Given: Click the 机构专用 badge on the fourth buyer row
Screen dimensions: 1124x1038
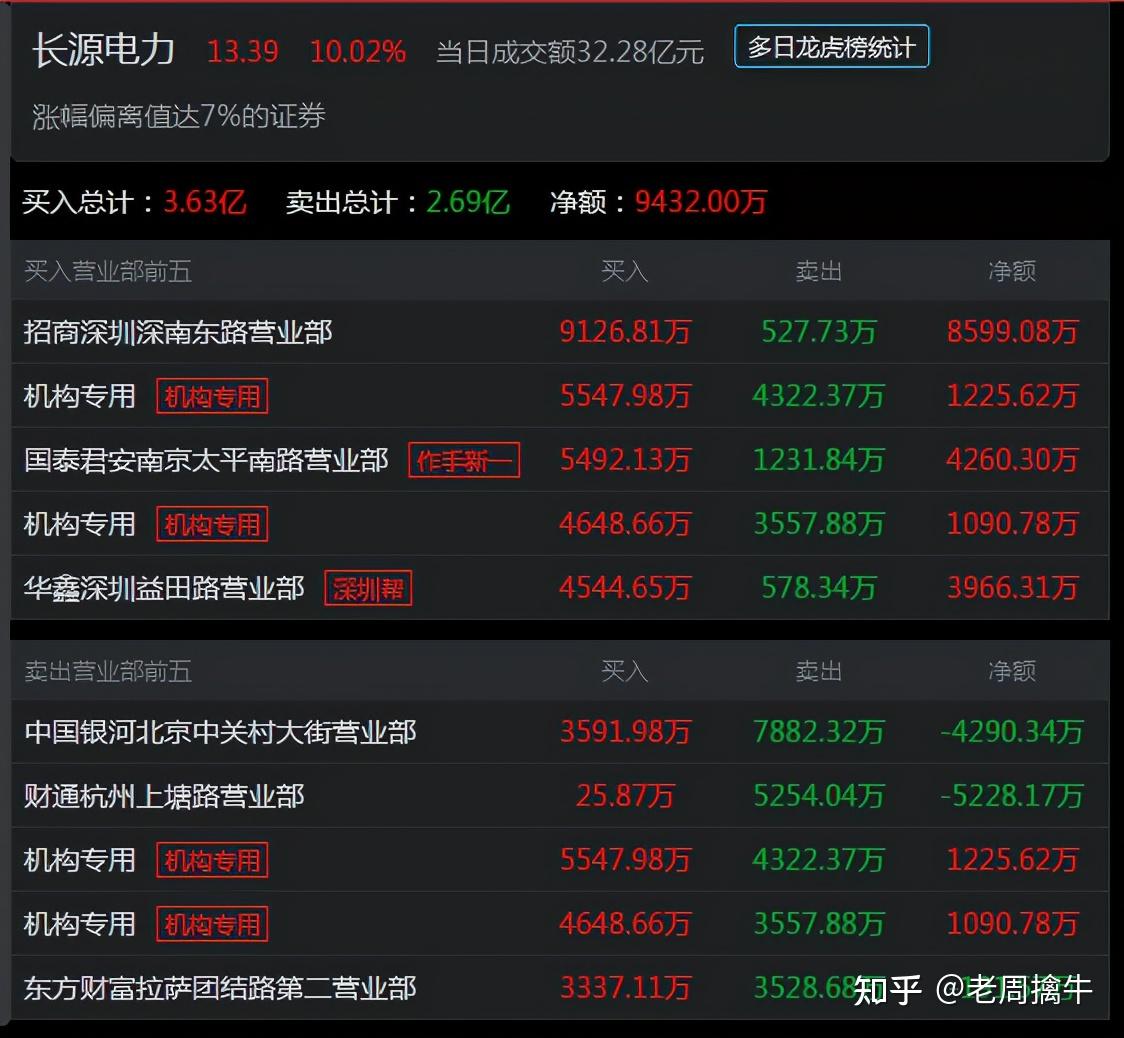Looking at the screenshot, I should [x=211, y=524].
